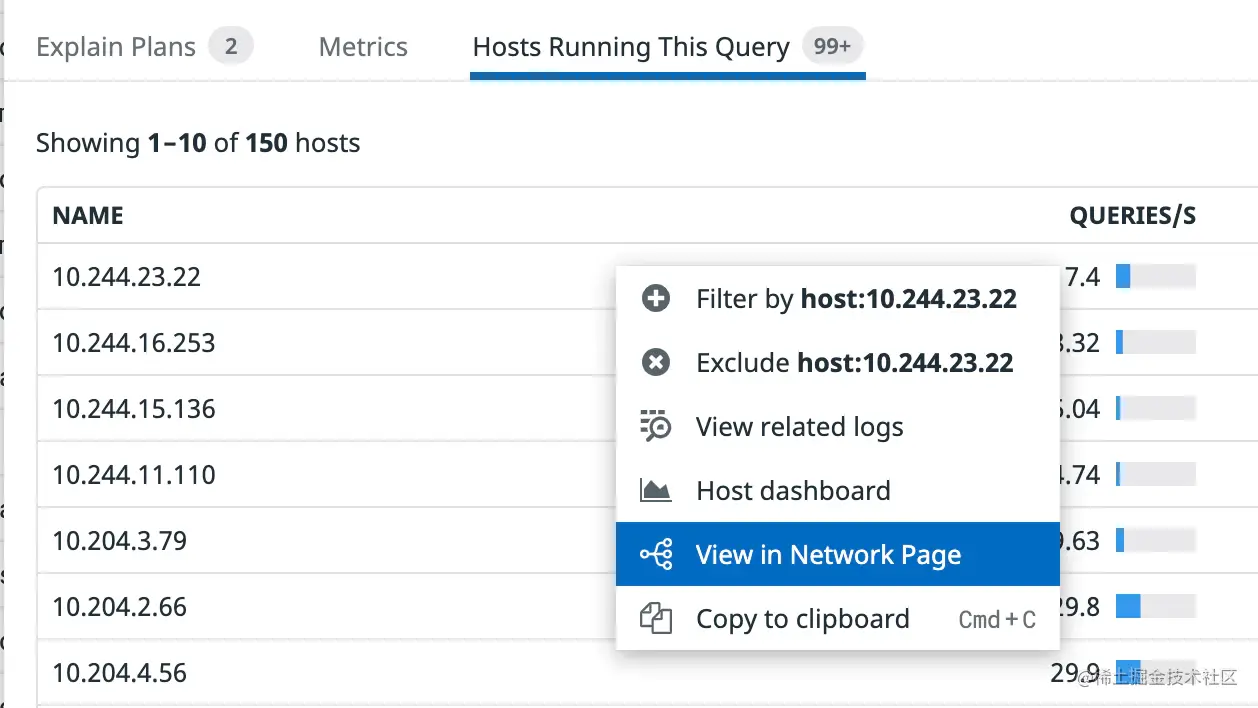Click the 29.9 value for 10.204.4.56
This screenshot has width=1258, height=708.
tap(1075, 673)
